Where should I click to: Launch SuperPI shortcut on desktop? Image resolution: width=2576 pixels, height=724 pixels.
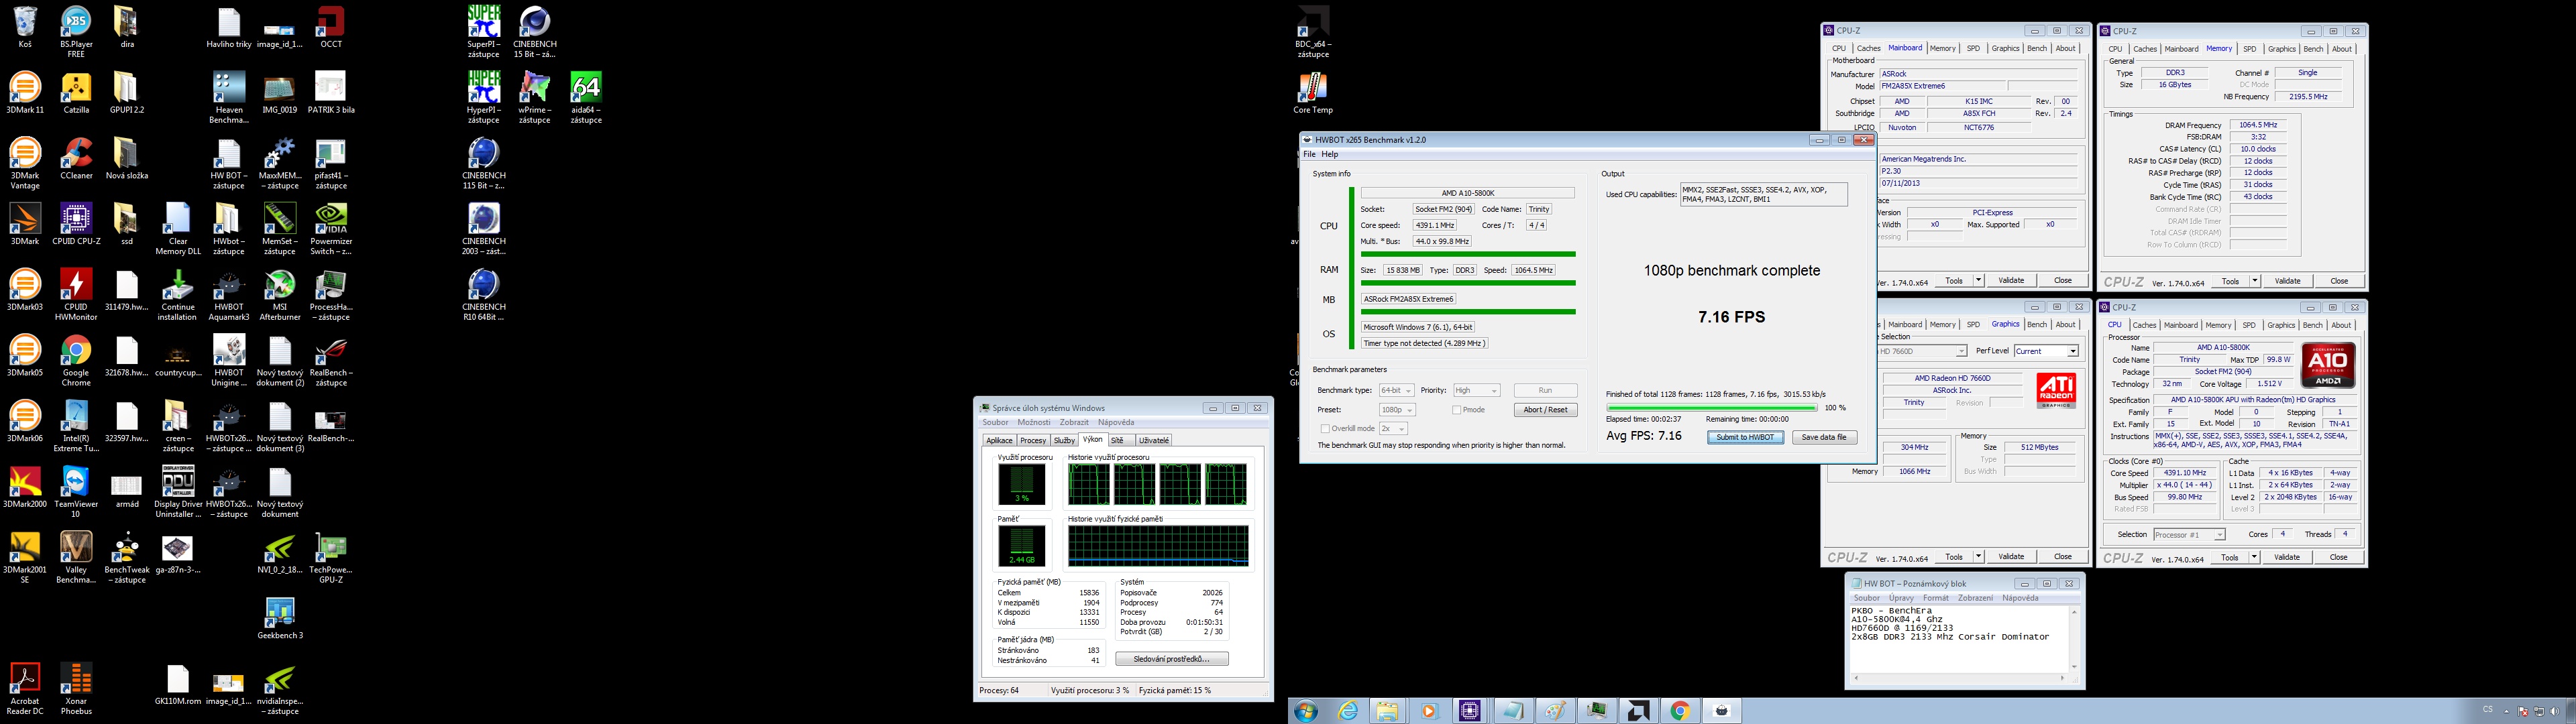(x=484, y=32)
